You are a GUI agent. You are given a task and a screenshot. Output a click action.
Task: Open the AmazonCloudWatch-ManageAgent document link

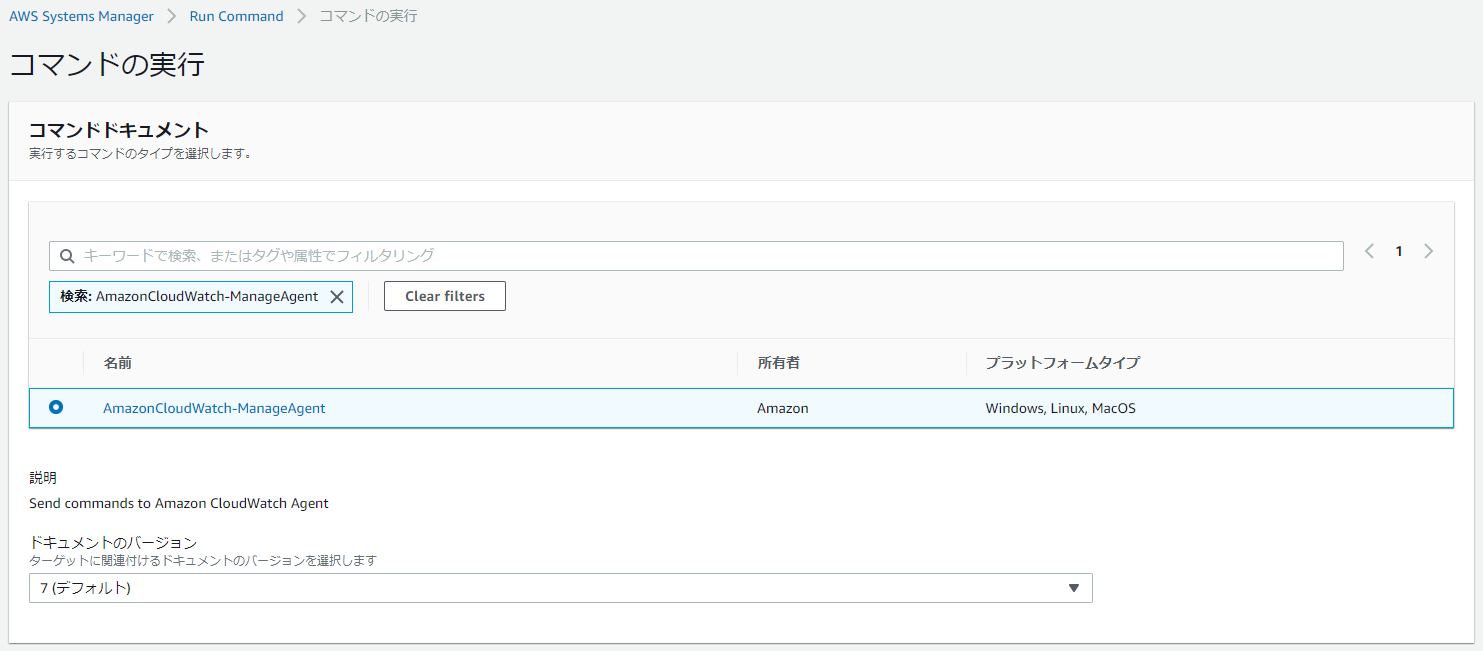214,408
